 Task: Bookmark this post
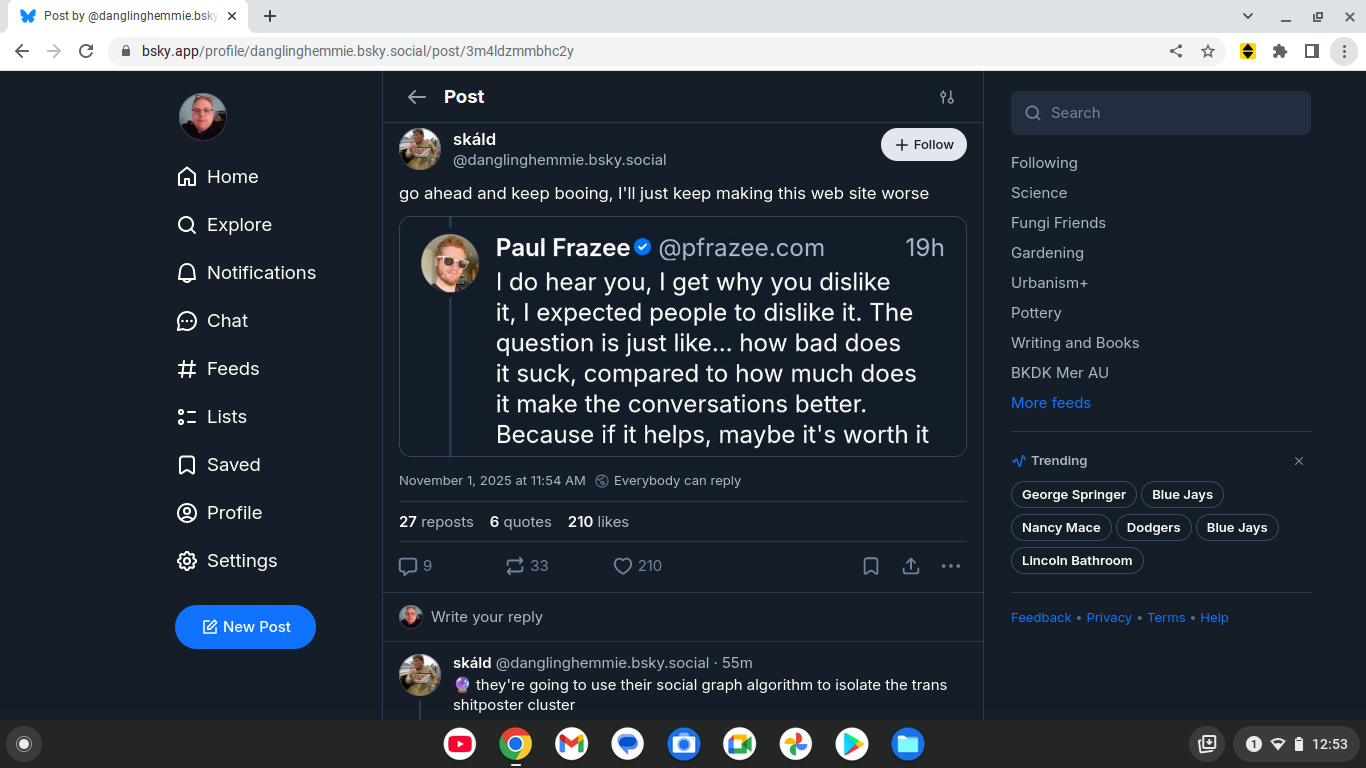pos(871,566)
